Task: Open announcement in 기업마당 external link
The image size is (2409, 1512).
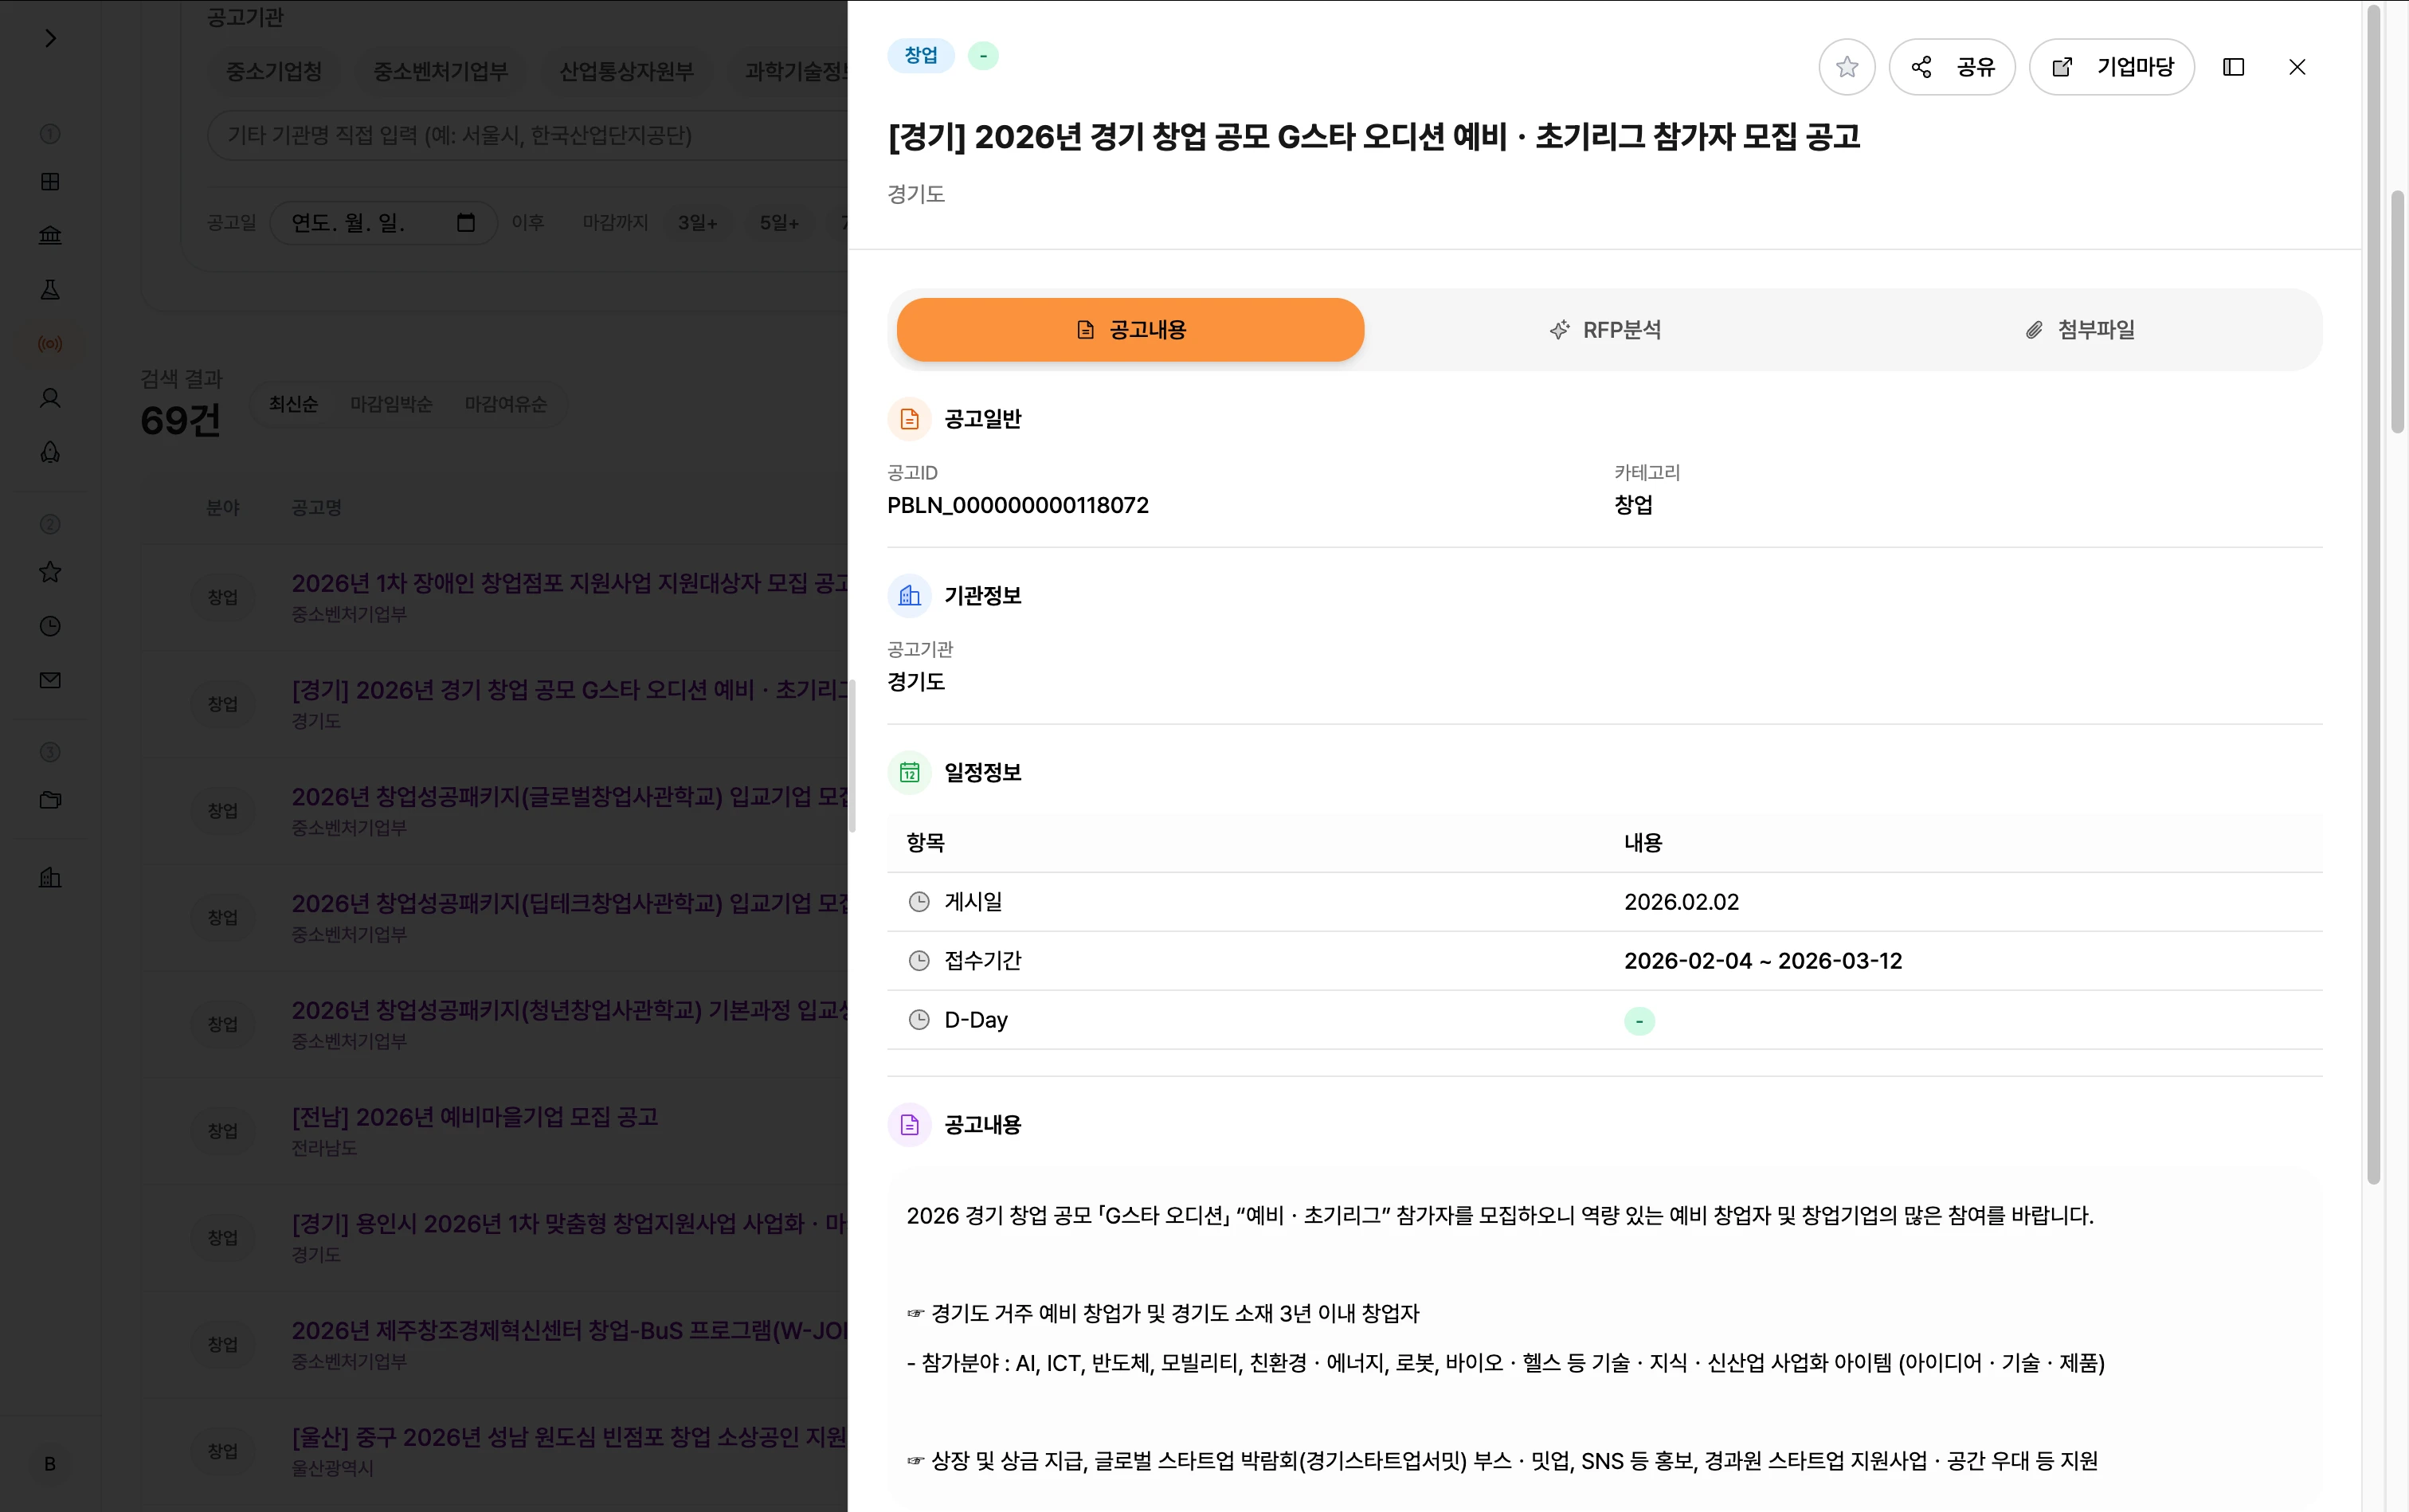Action: point(2111,67)
